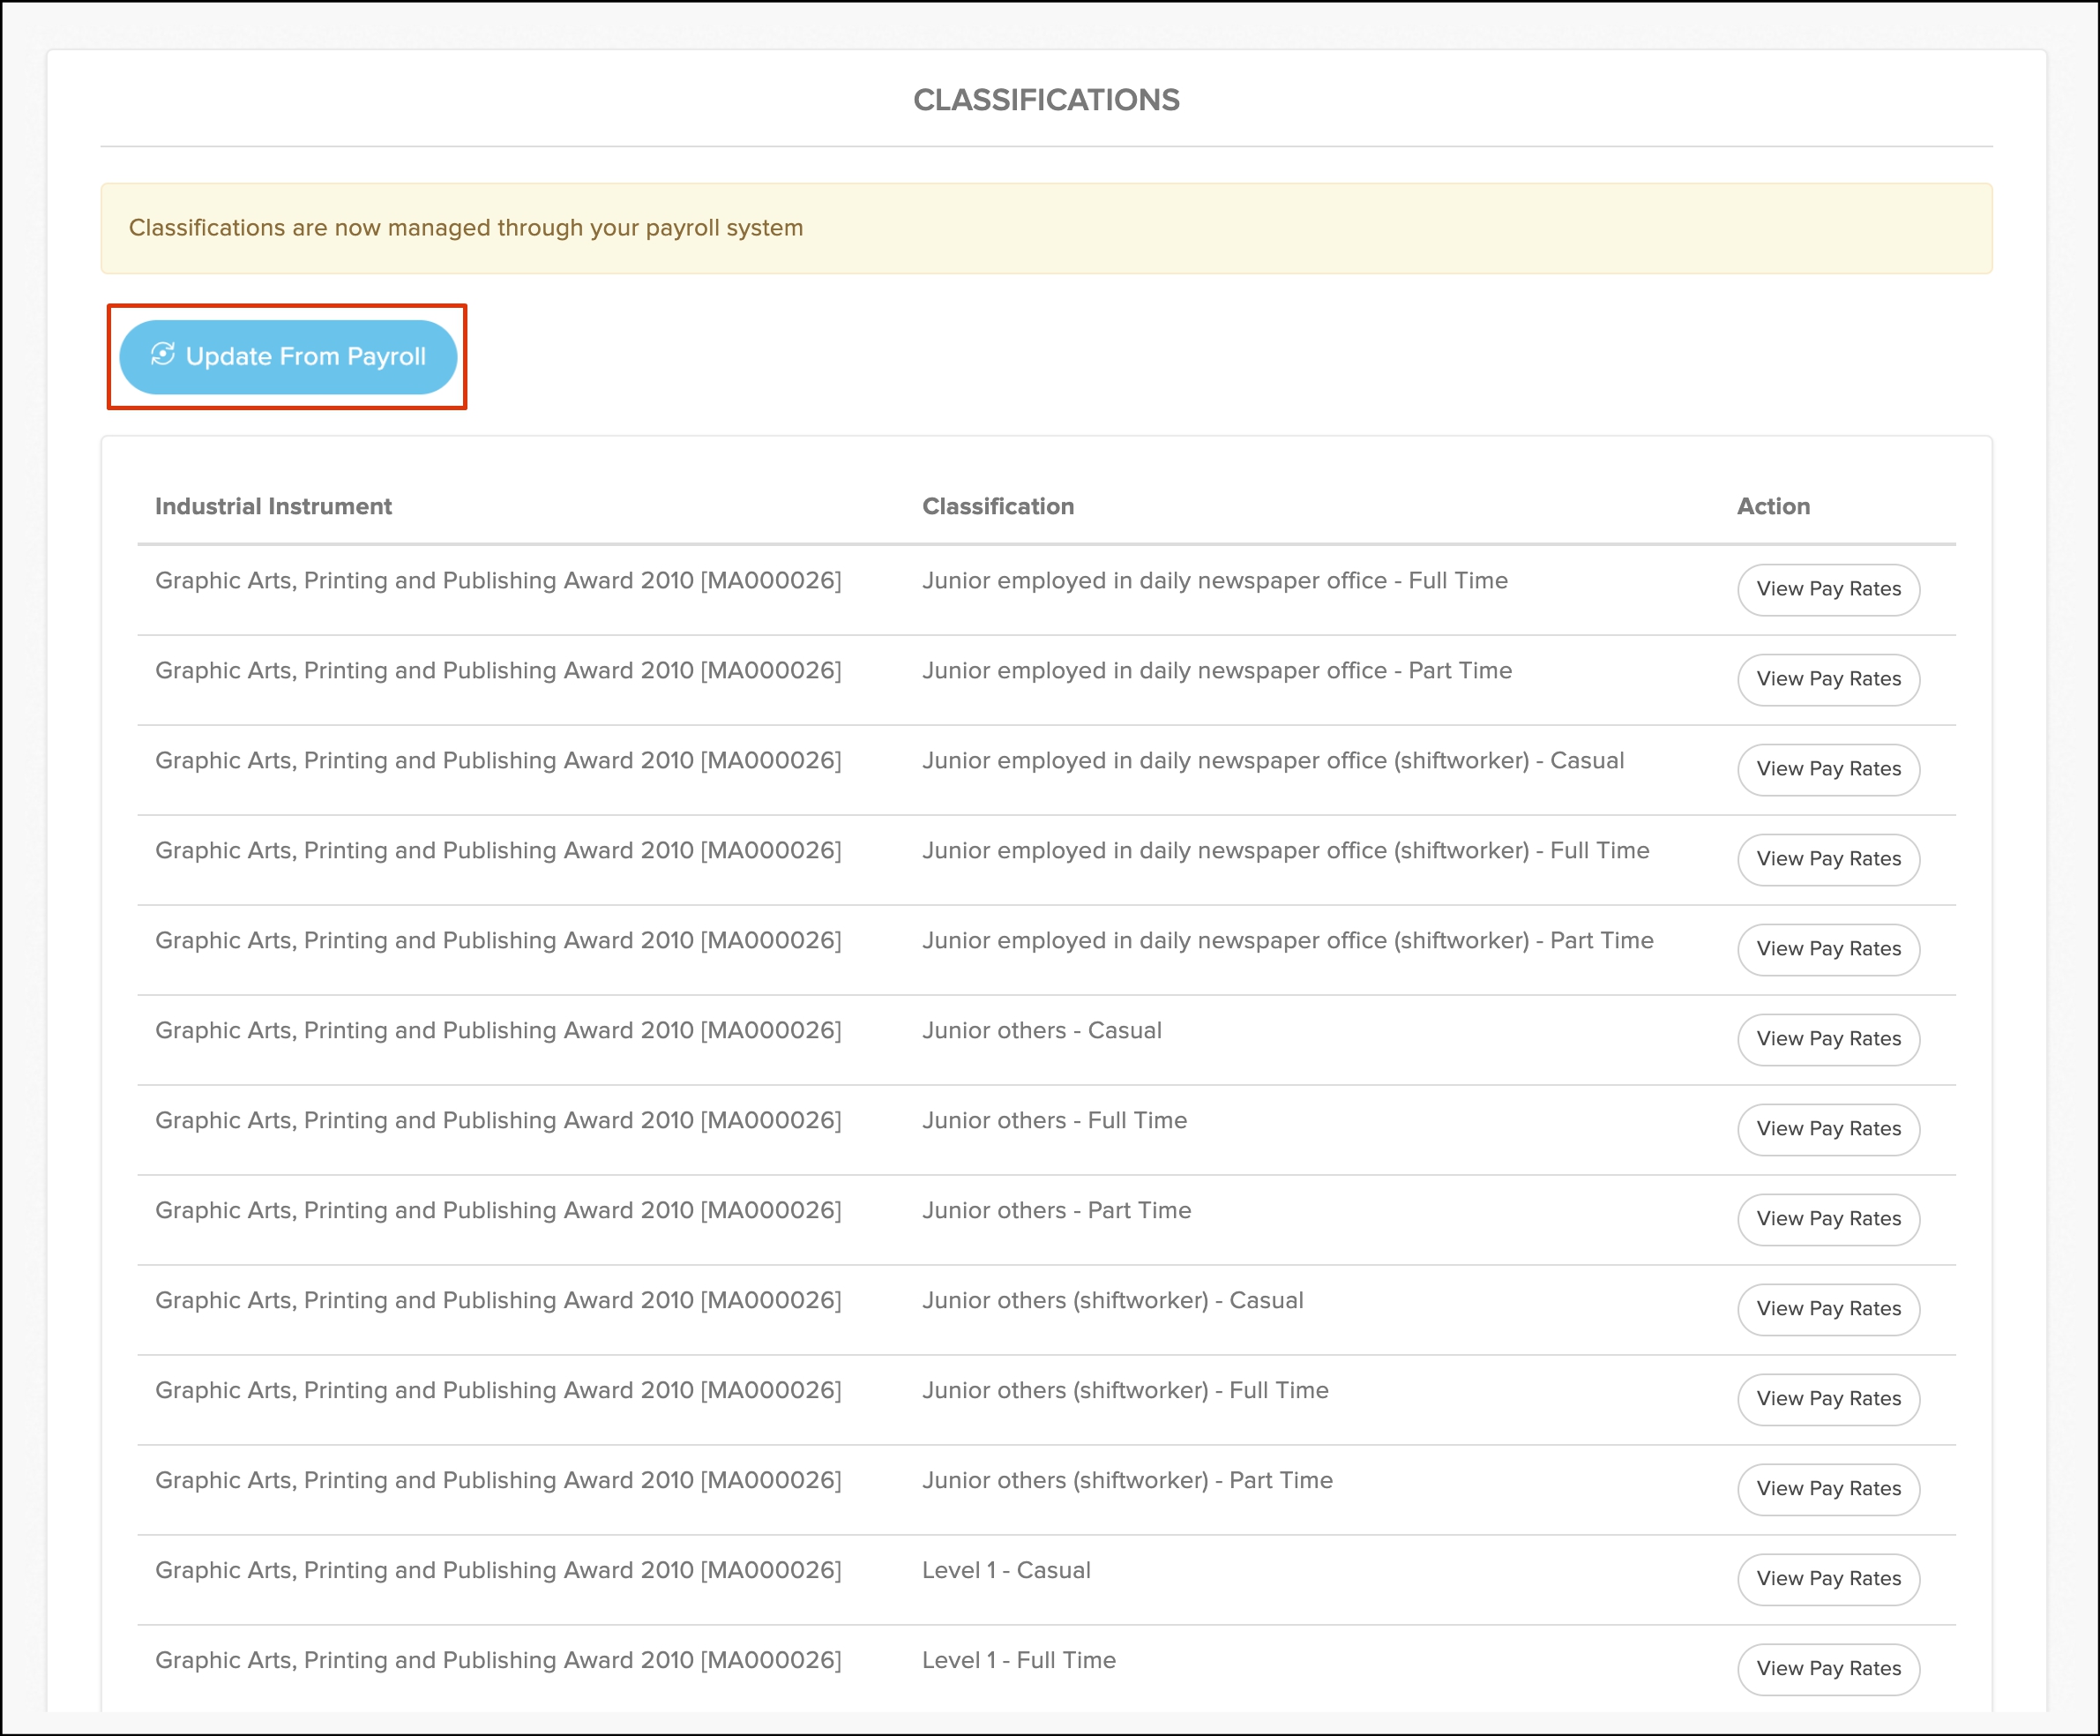Click the Classification column header

pyautogui.click(x=997, y=506)
